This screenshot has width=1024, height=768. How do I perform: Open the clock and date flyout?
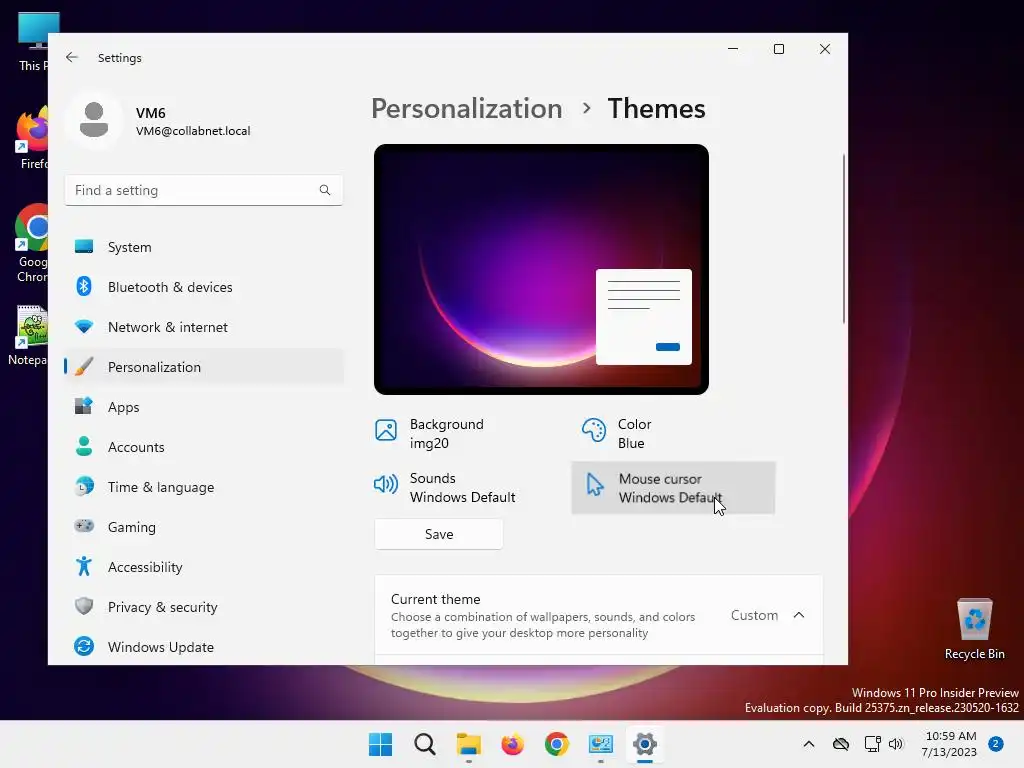click(950, 744)
